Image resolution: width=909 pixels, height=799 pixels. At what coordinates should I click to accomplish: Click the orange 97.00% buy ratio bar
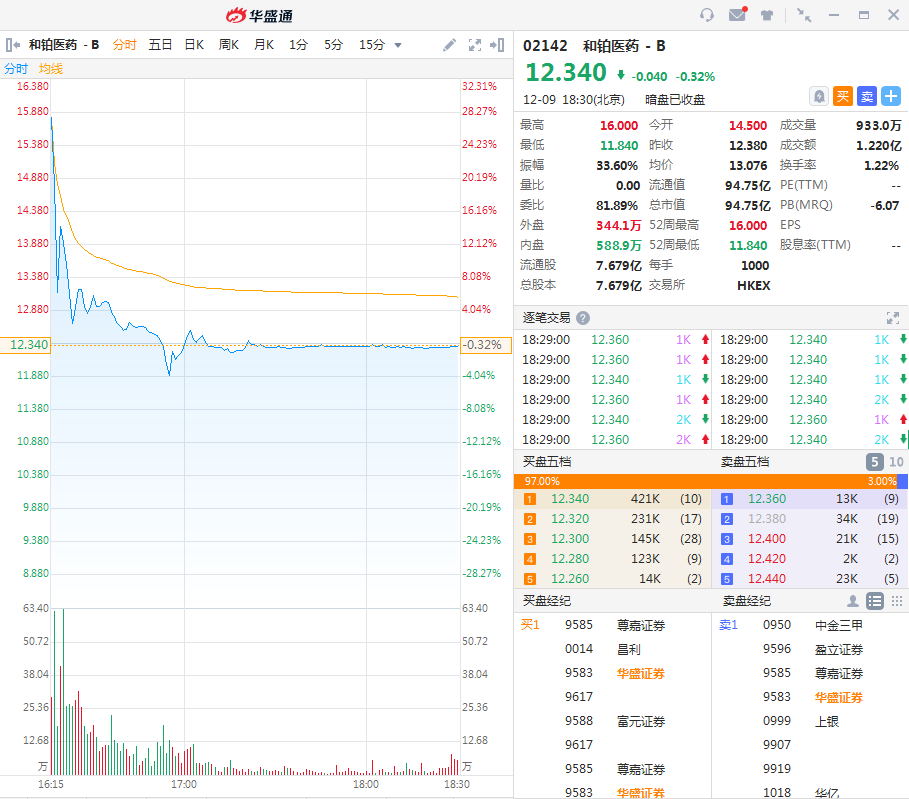point(705,481)
